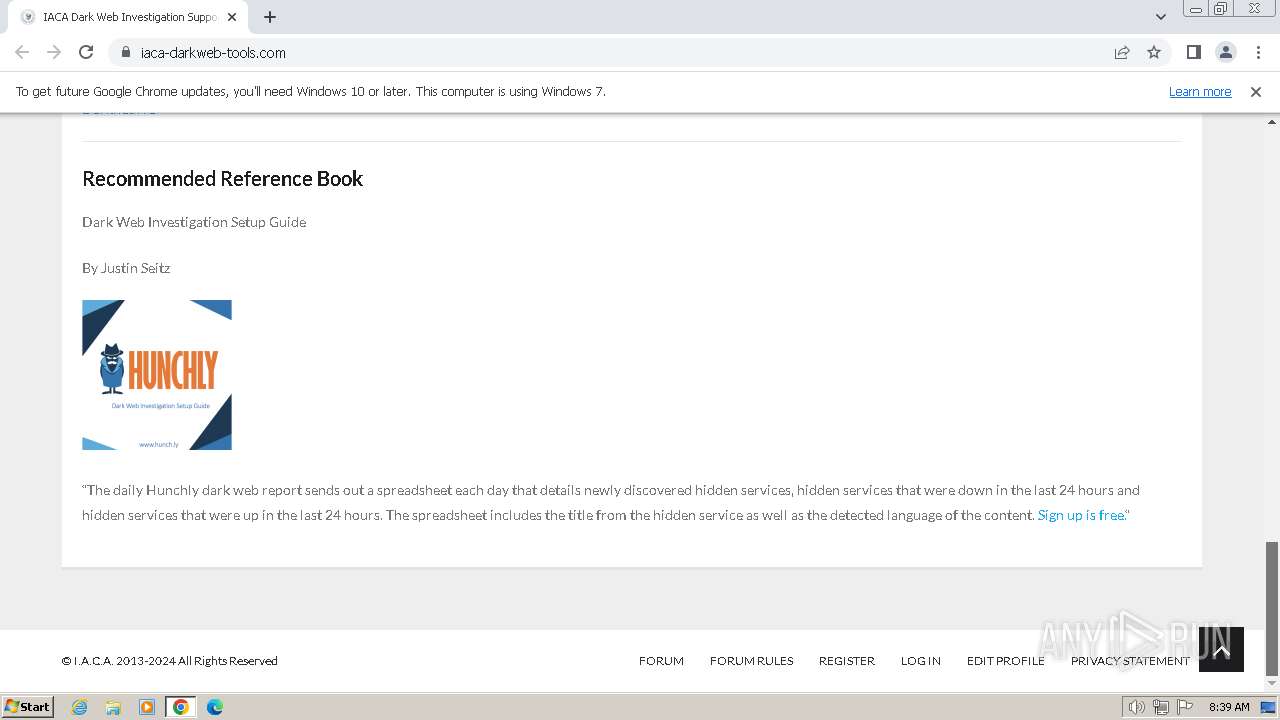The height and width of the screenshot is (720, 1280).
Task: Open the Chrome profile avatar menu
Action: click(1225, 52)
